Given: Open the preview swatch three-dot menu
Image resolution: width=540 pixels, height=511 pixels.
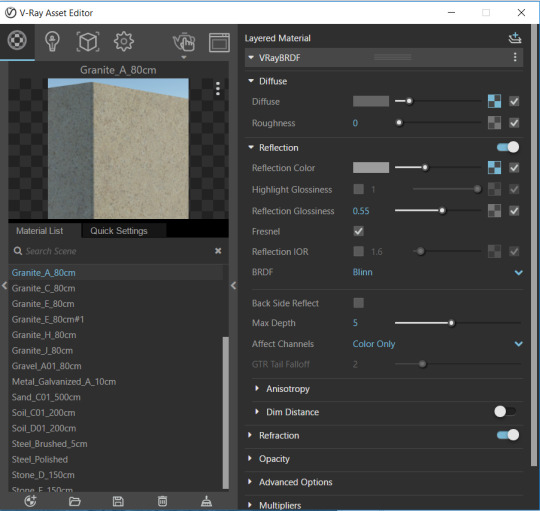Looking at the screenshot, I should [x=218, y=88].
